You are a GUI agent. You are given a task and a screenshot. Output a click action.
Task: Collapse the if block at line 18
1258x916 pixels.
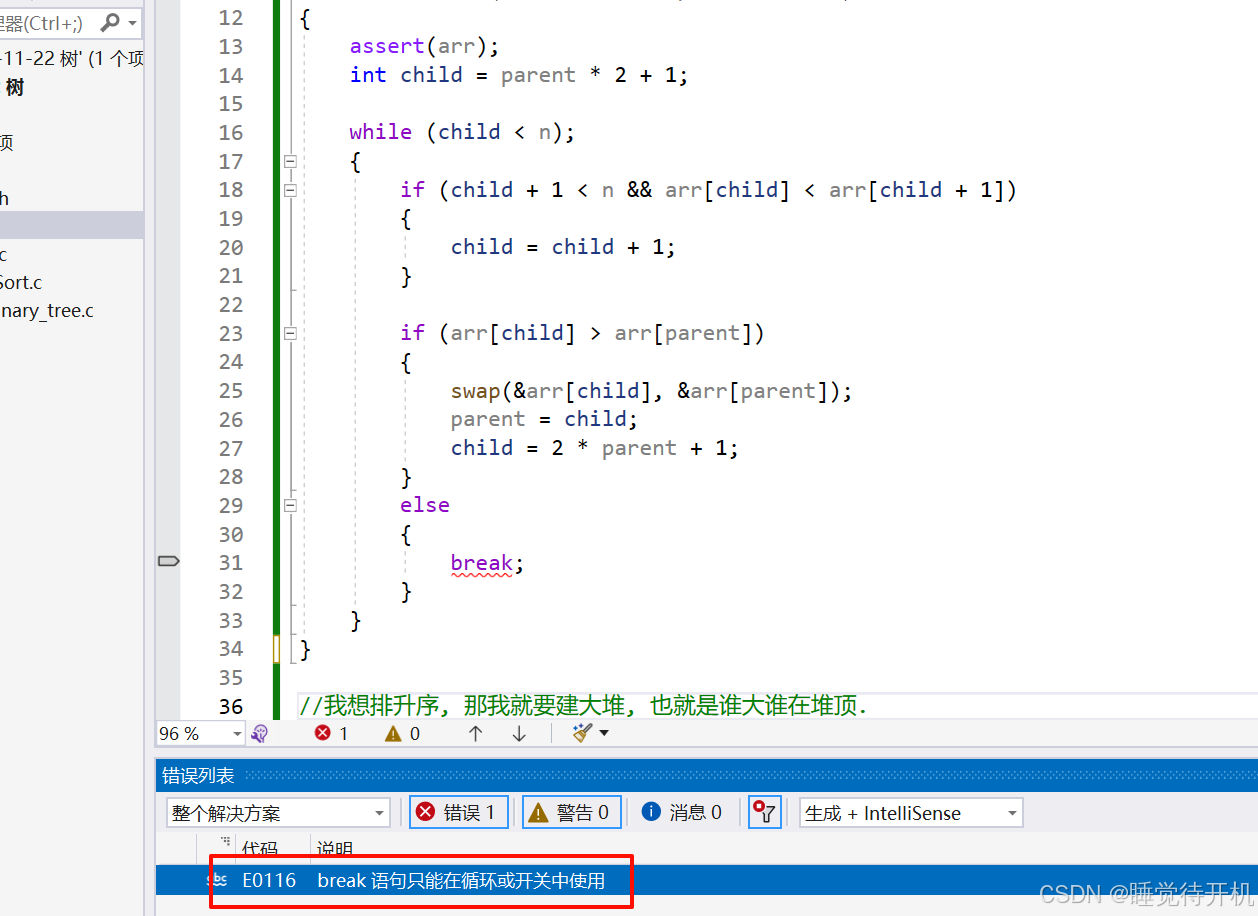point(290,190)
